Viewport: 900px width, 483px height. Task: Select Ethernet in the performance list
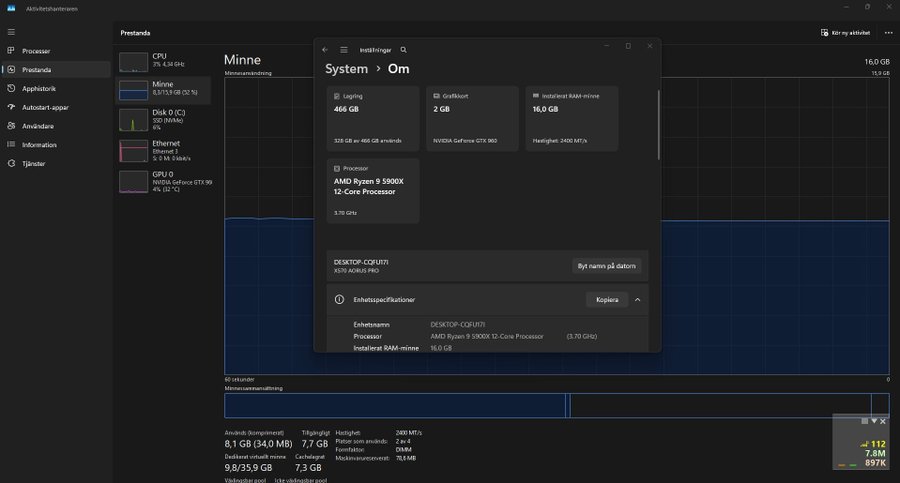point(164,150)
